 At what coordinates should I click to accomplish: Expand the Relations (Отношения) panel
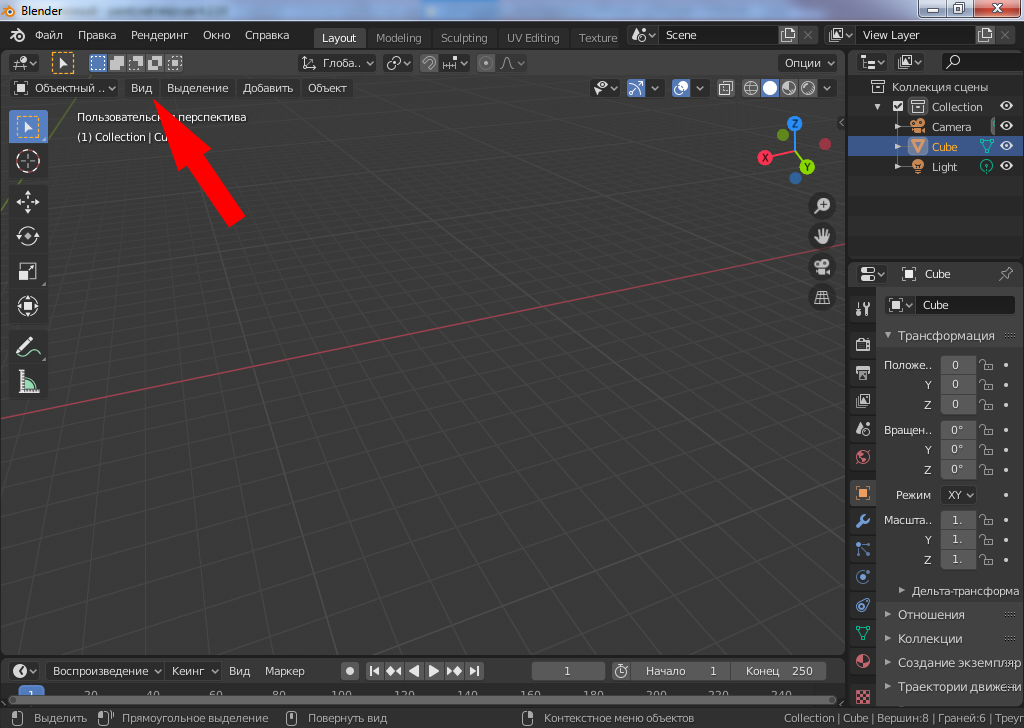[930, 614]
